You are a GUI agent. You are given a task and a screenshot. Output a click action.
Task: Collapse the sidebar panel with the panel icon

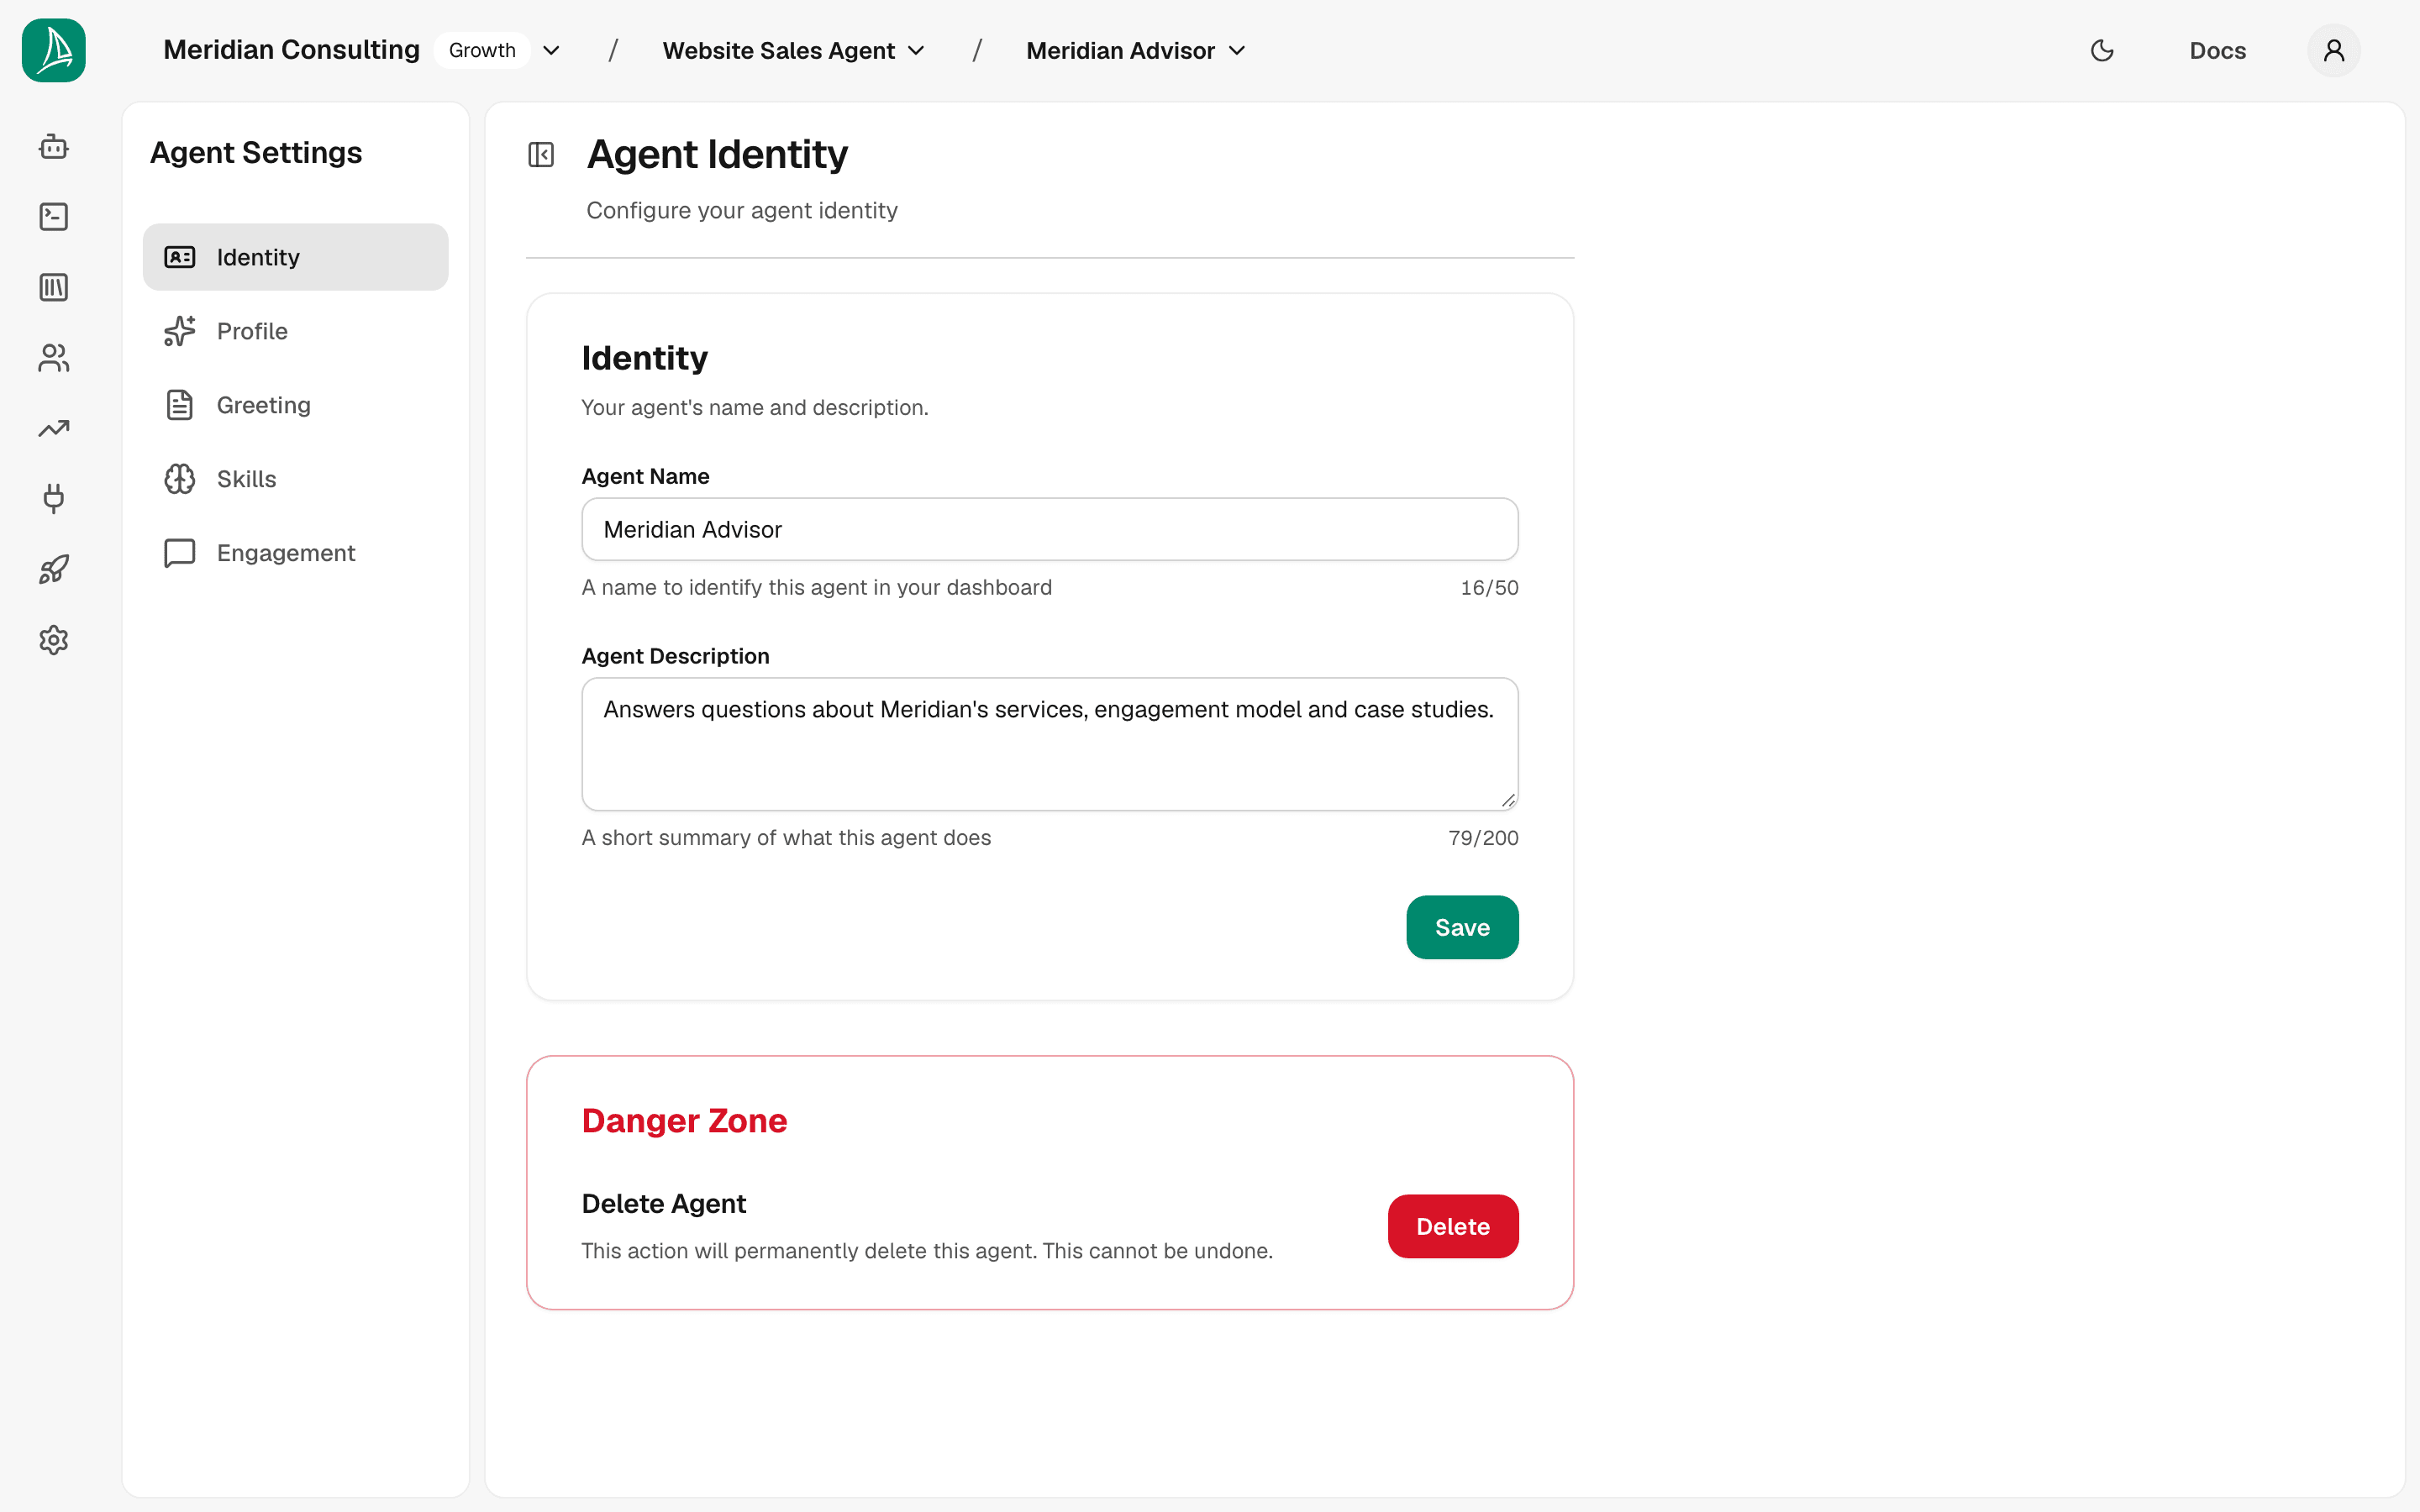coord(541,155)
